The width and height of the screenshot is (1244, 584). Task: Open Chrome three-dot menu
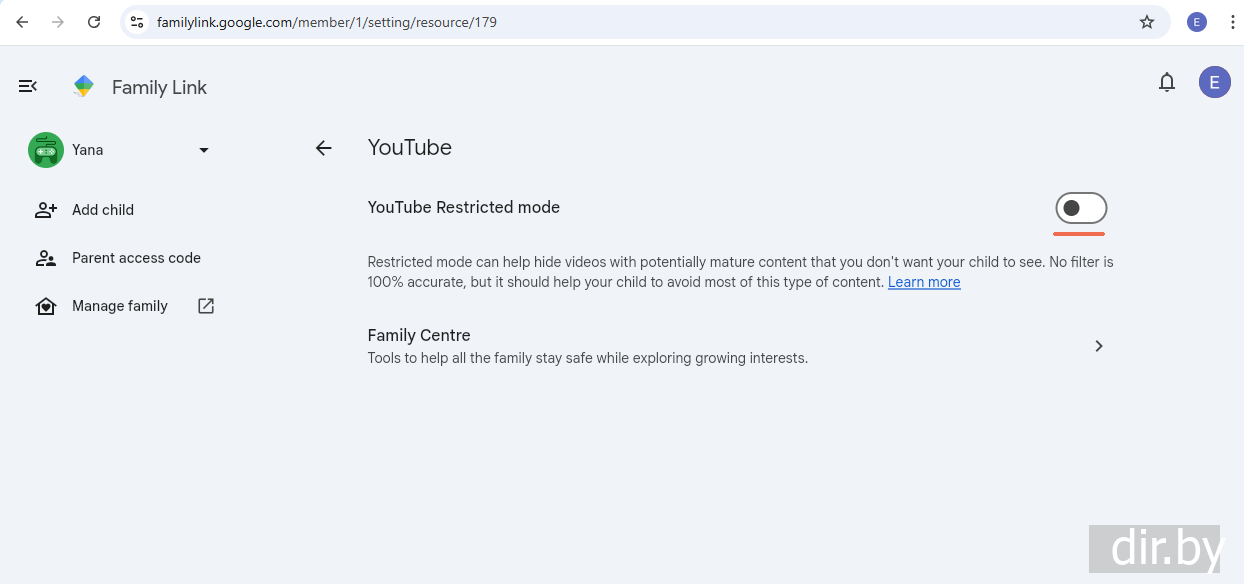tap(1232, 22)
